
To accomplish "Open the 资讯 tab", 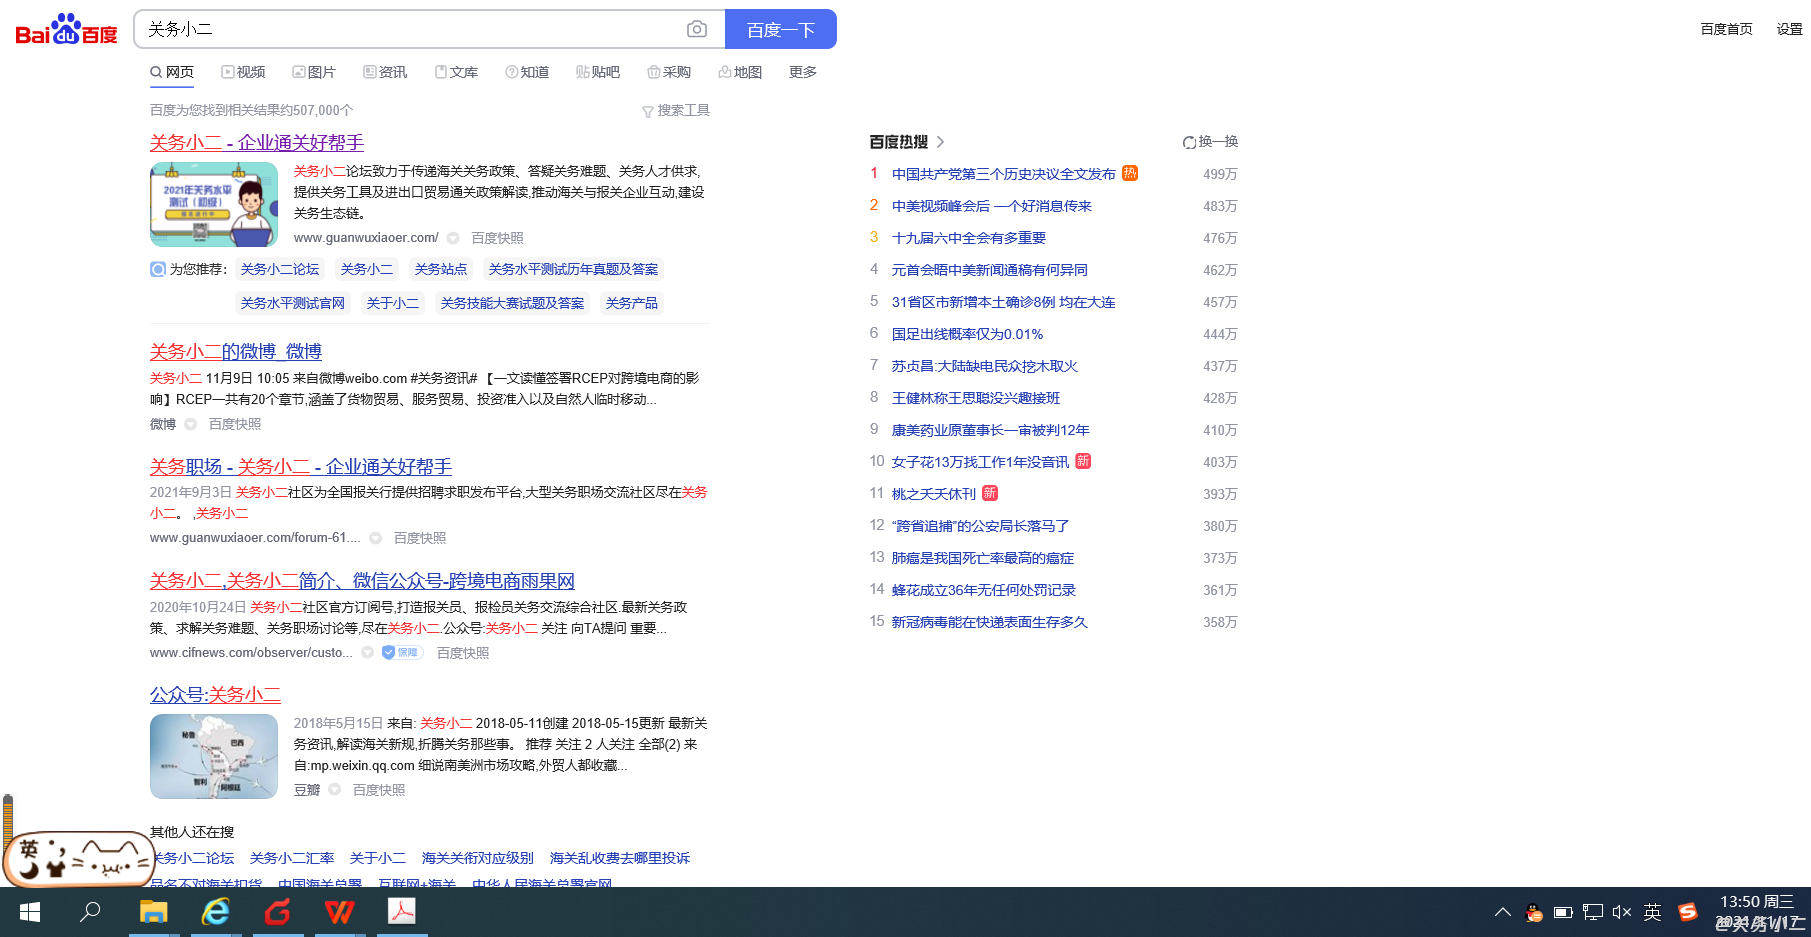I will [385, 72].
